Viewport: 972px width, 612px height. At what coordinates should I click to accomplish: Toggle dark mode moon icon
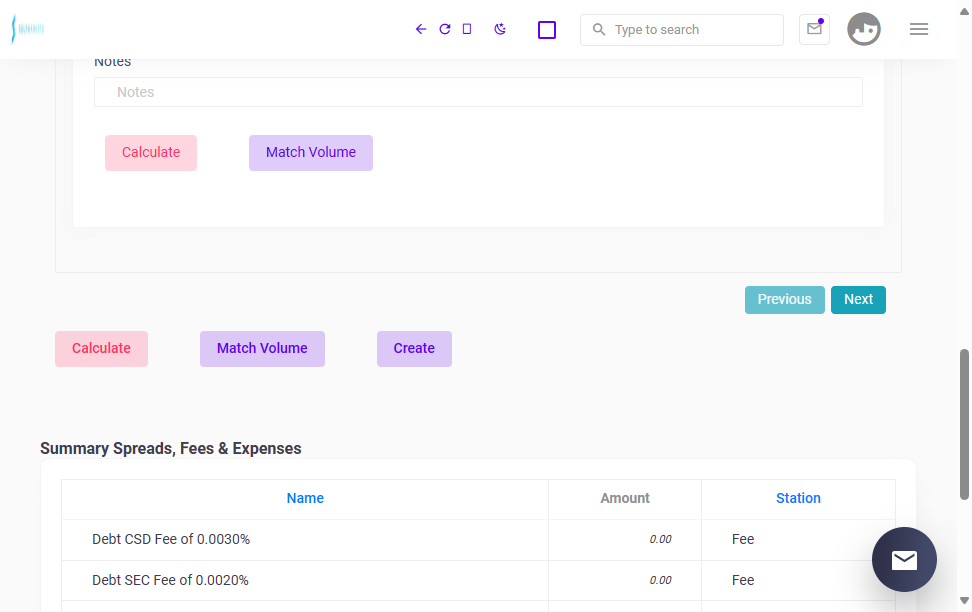[x=500, y=29]
